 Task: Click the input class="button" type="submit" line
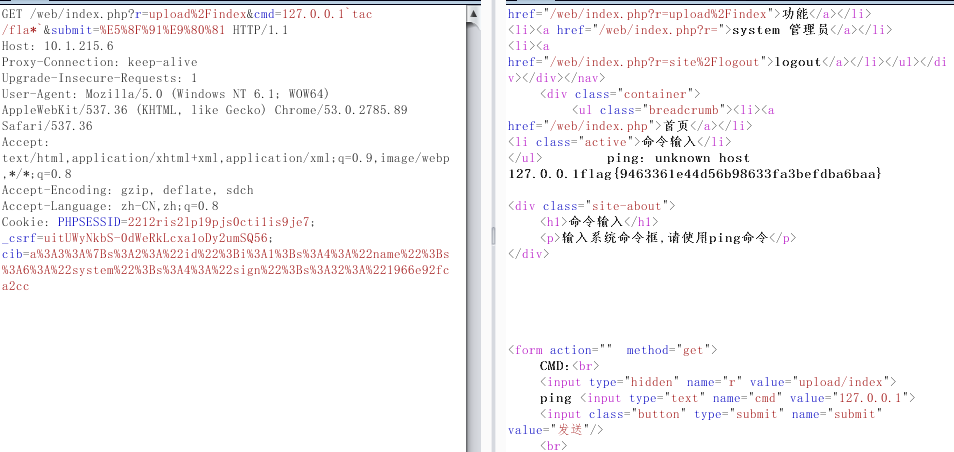[x=711, y=414]
